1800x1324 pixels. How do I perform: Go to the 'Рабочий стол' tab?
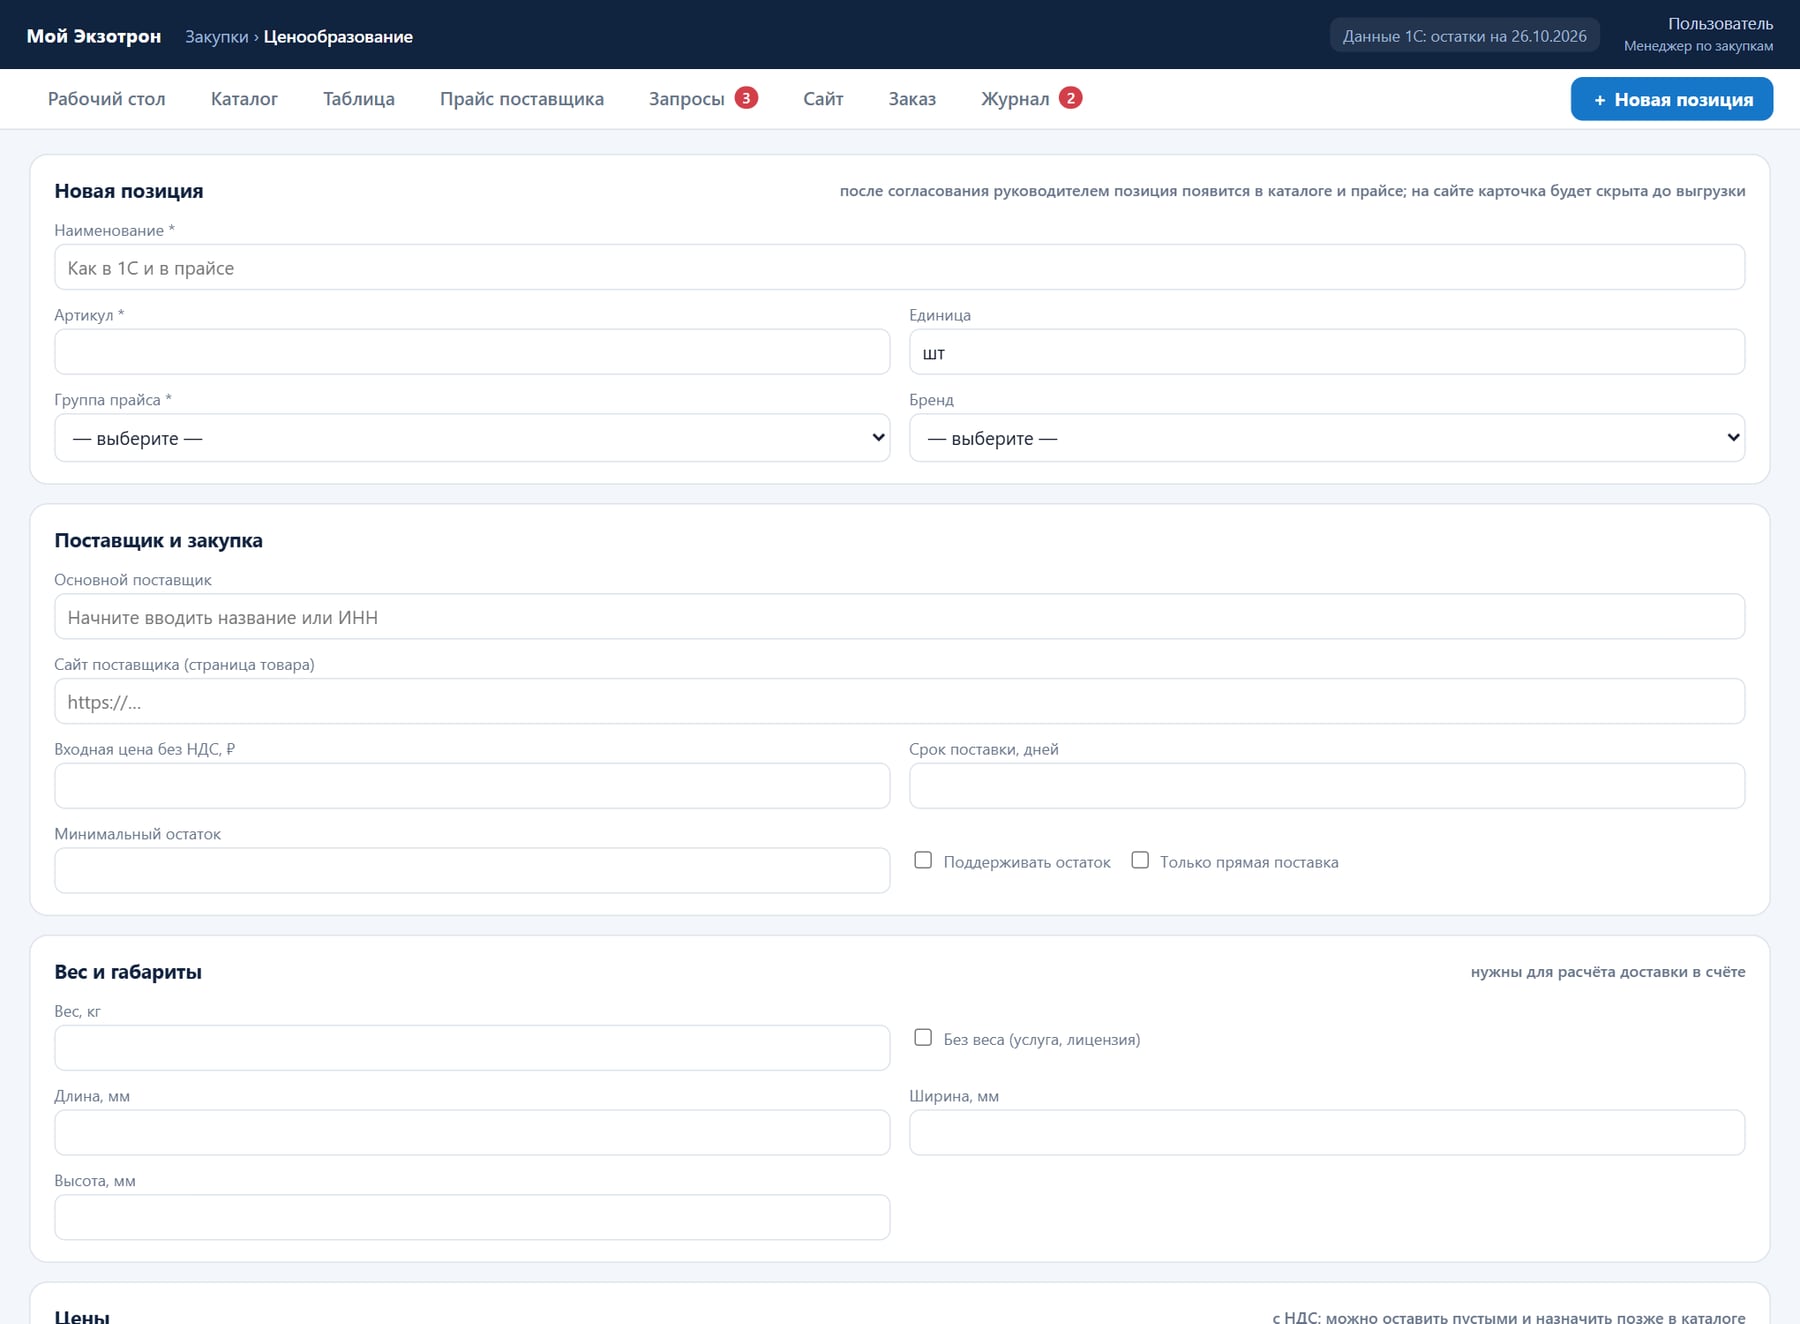click(x=107, y=99)
